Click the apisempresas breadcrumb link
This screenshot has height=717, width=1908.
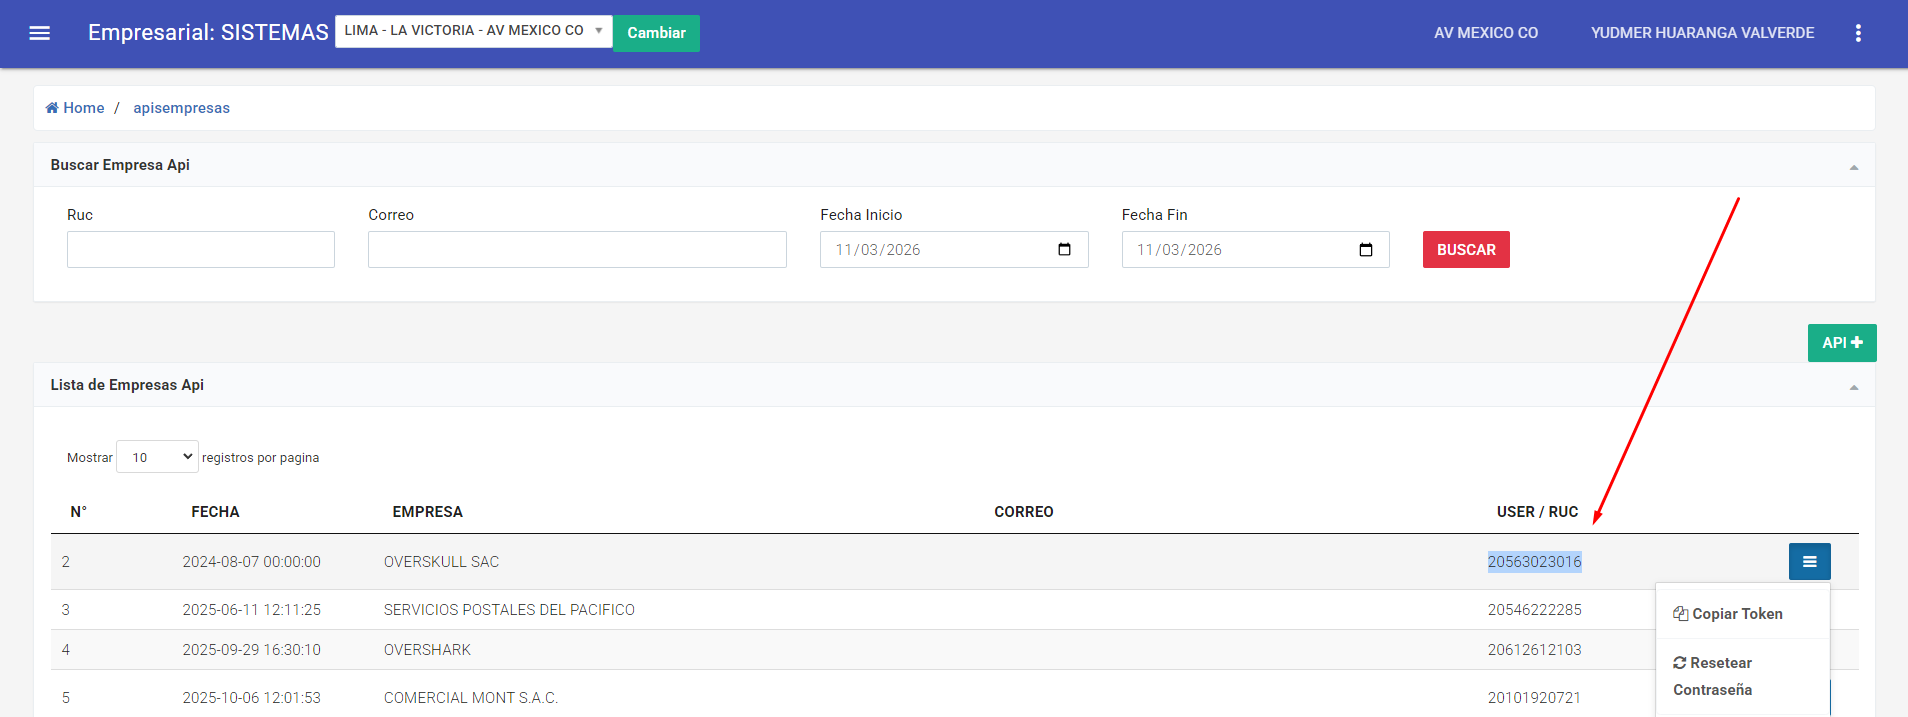point(181,108)
